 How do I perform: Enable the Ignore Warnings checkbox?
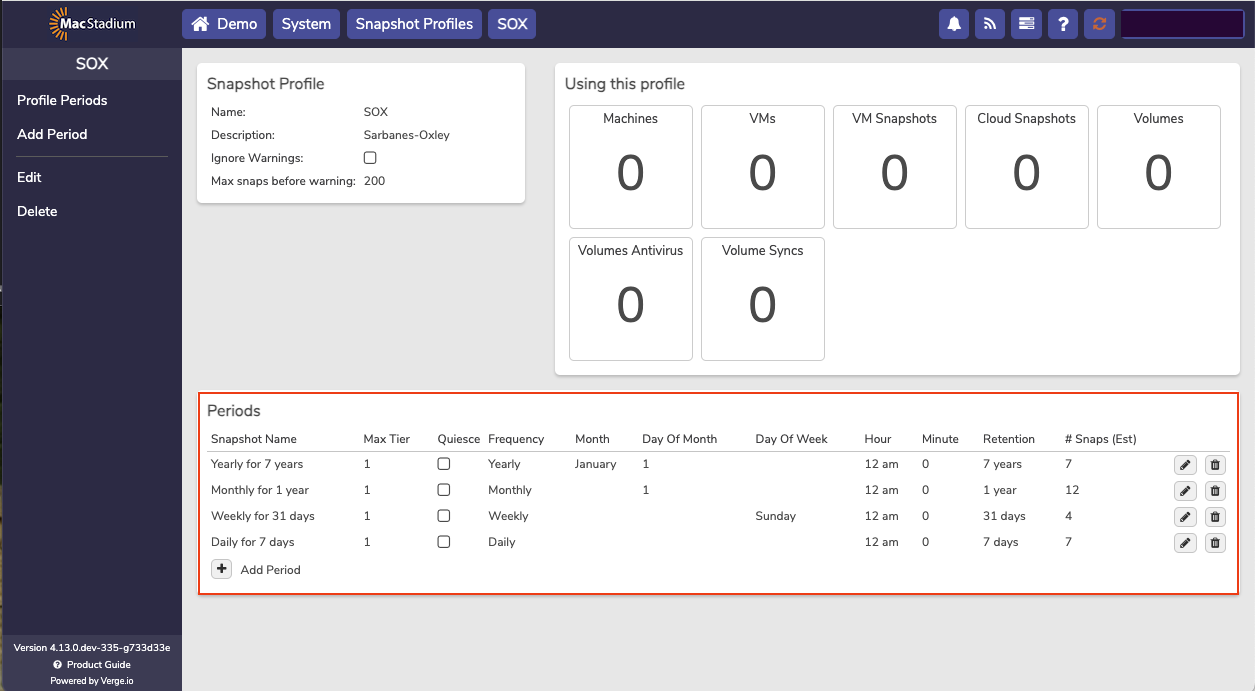click(370, 157)
